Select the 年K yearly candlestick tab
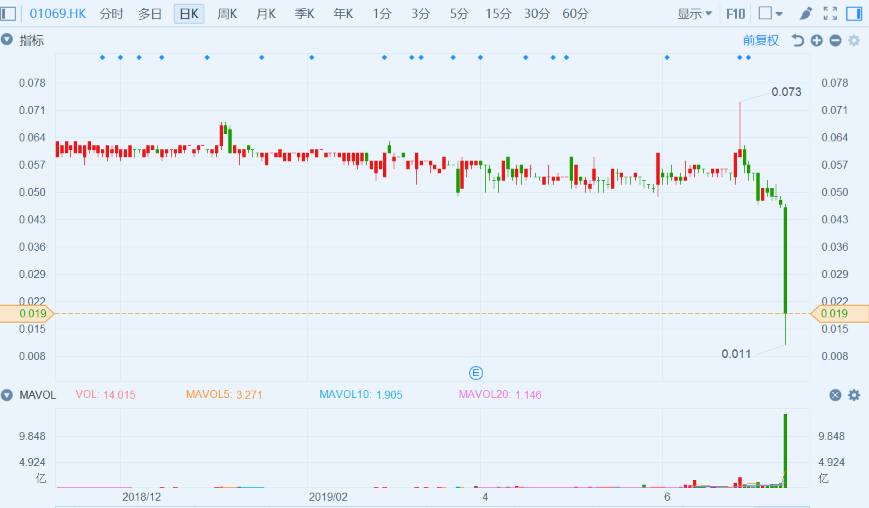Viewport: 869px width, 508px height. coord(343,13)
